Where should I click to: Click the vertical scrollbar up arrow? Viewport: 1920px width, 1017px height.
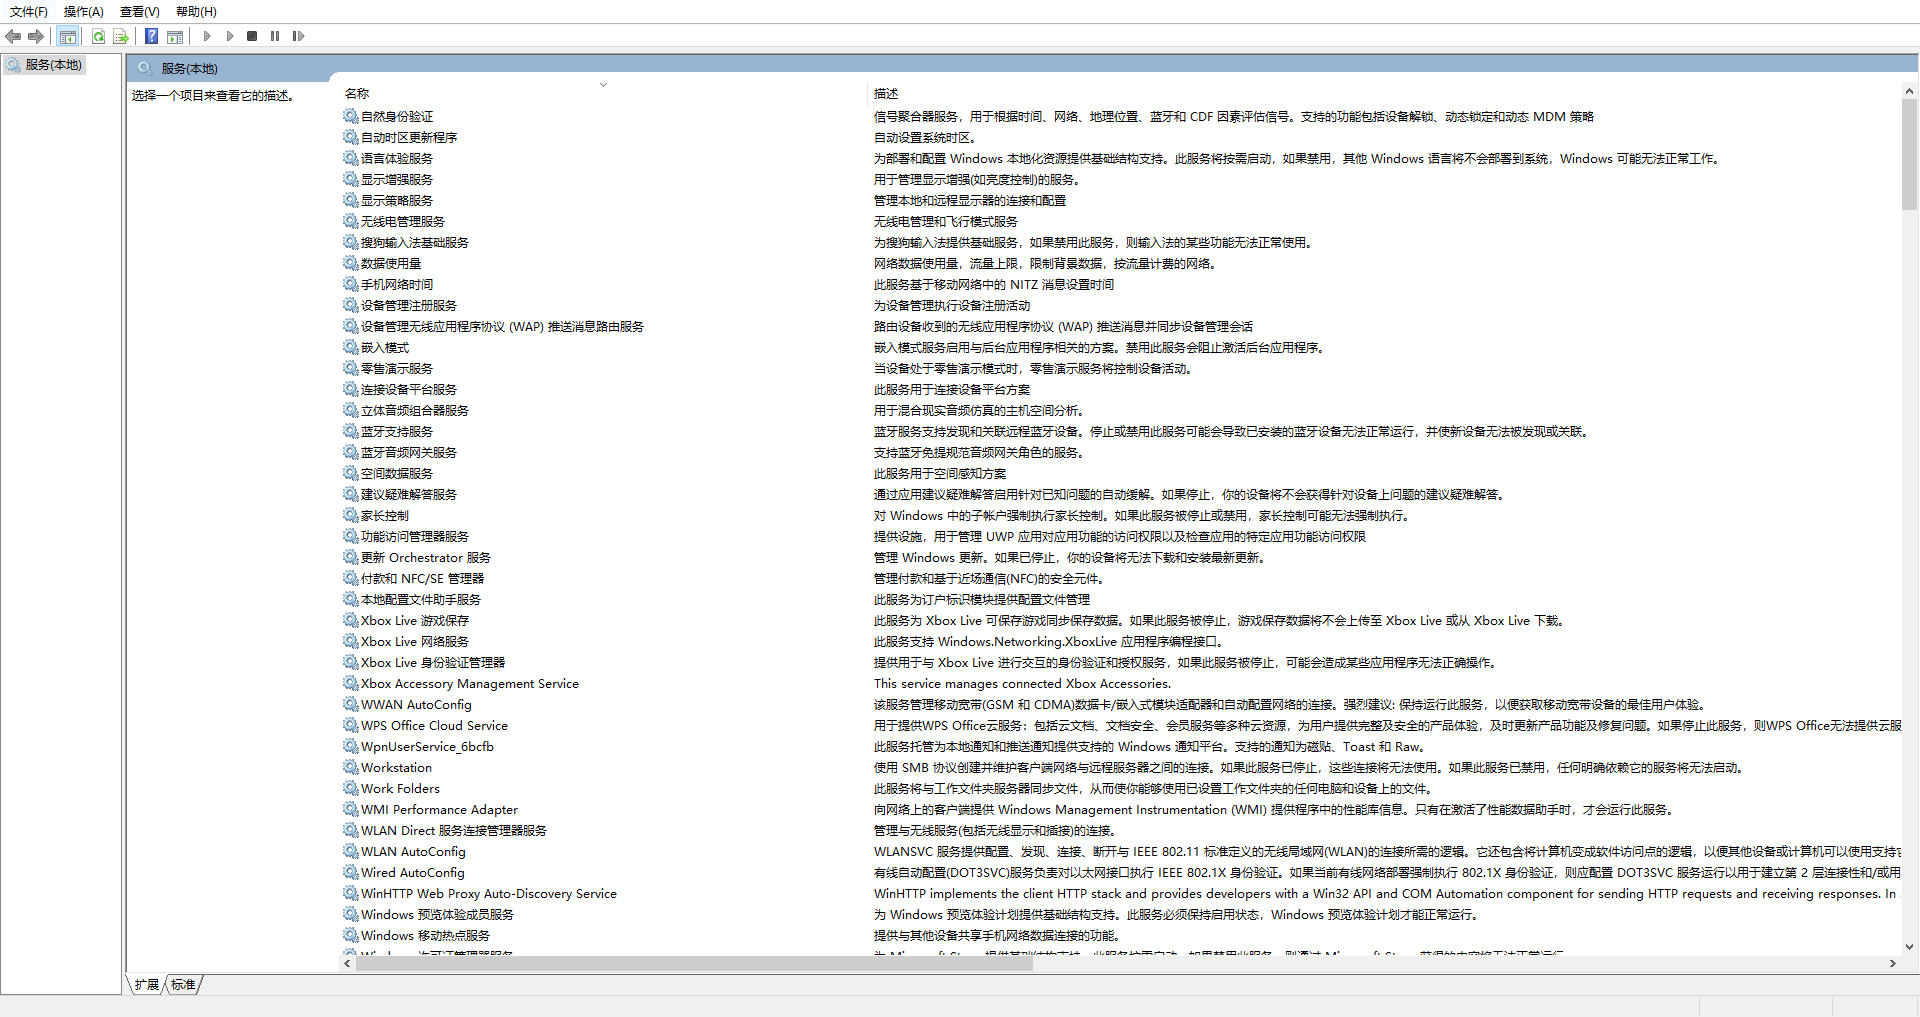click(1909, 91)
